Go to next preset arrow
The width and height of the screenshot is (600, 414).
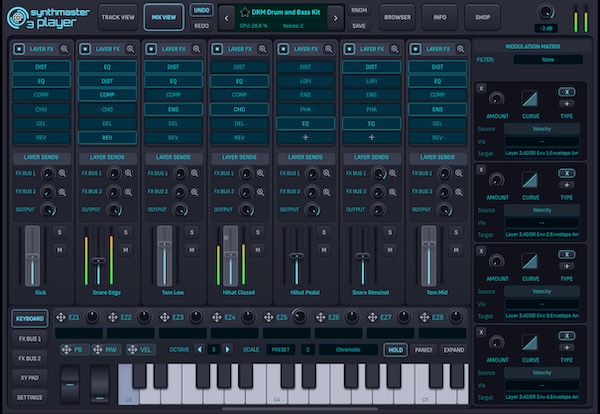click(336, 18)
